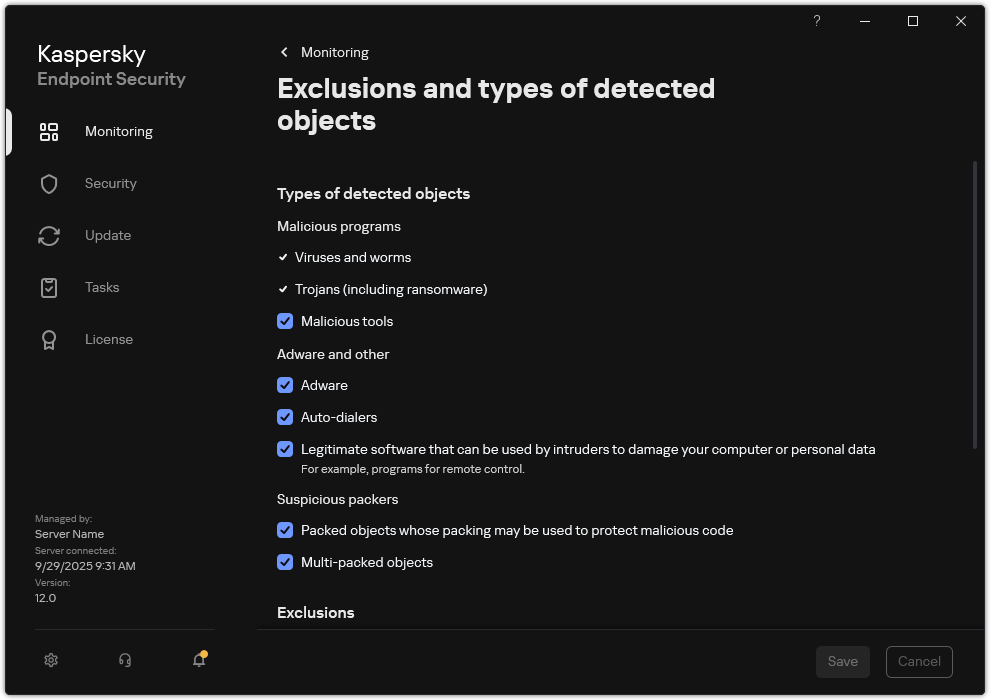This screenshot has width=990, height=700.
Task: Open Update via the refresh icon
Action: (49, 235)
